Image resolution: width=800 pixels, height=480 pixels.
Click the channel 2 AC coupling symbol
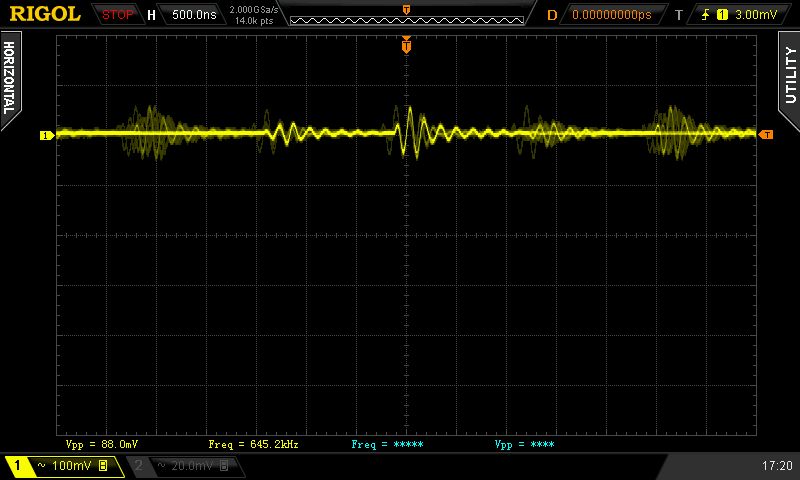[161, 466]
